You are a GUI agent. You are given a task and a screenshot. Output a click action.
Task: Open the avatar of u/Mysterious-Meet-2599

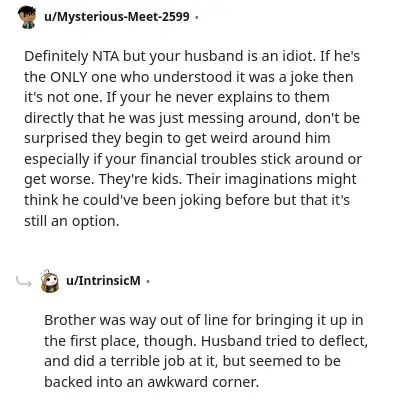coord(27,17)
